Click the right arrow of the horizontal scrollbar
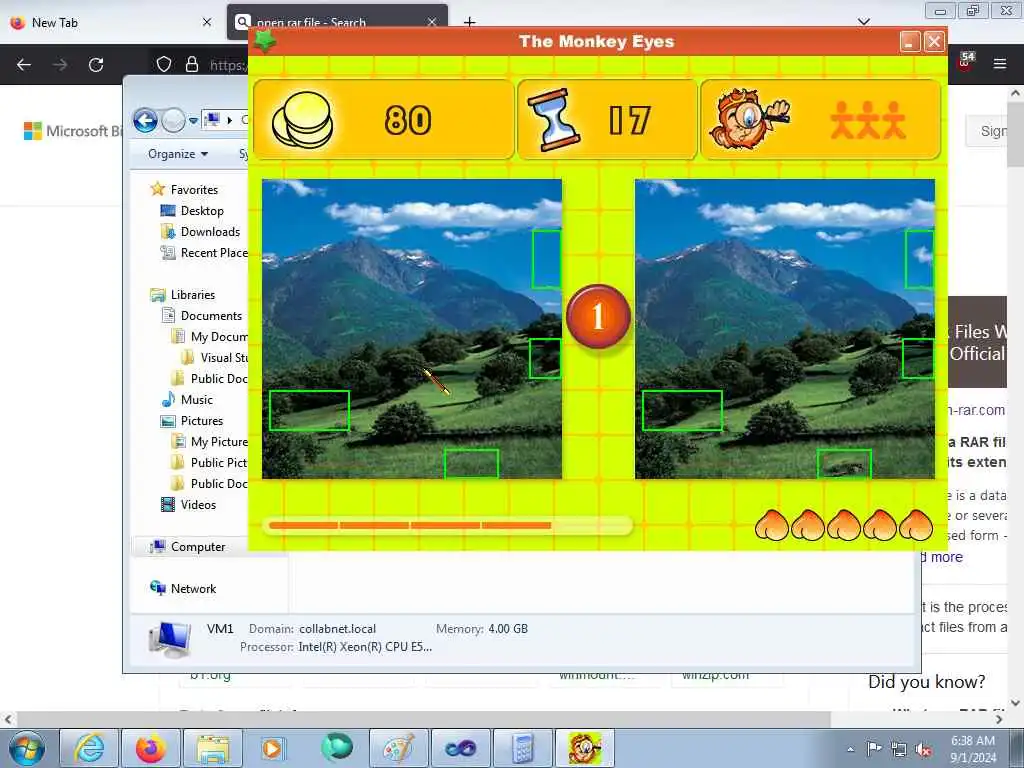The height and width of the screenshot is (768, 1024). (x=999, y=719)
